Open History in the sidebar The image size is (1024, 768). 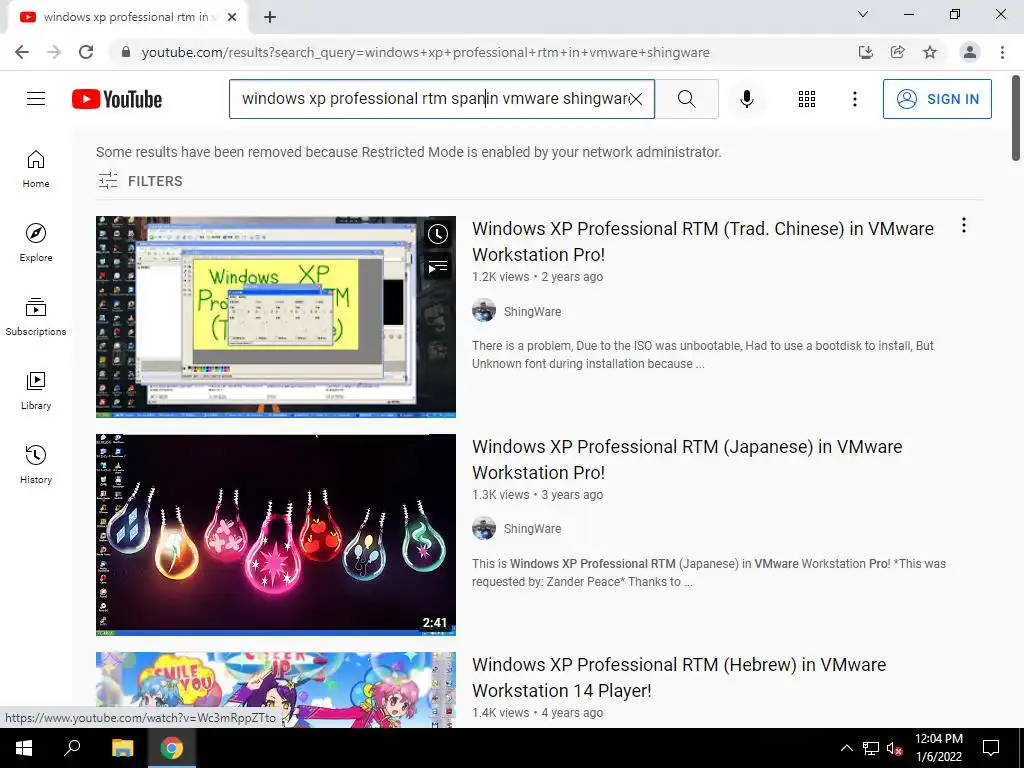[36, 464]
